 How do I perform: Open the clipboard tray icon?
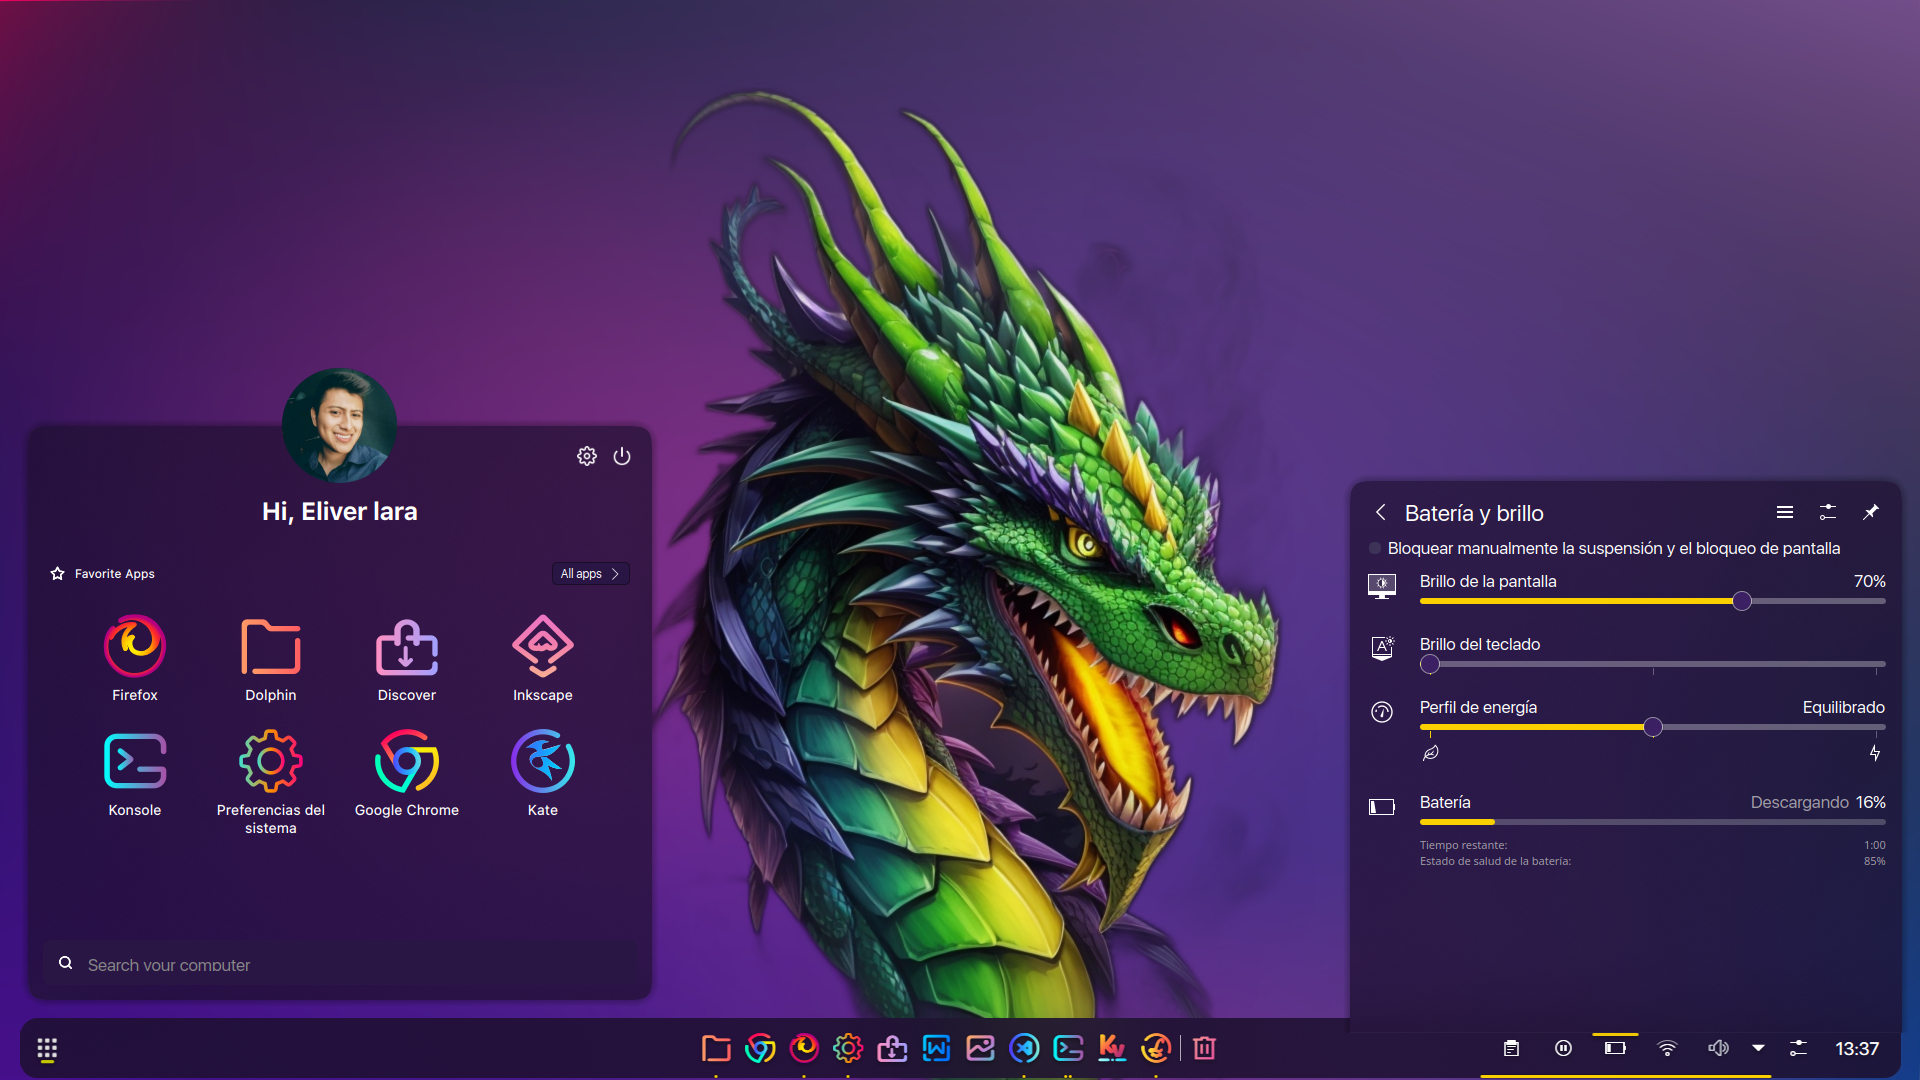(1511, 1048)
